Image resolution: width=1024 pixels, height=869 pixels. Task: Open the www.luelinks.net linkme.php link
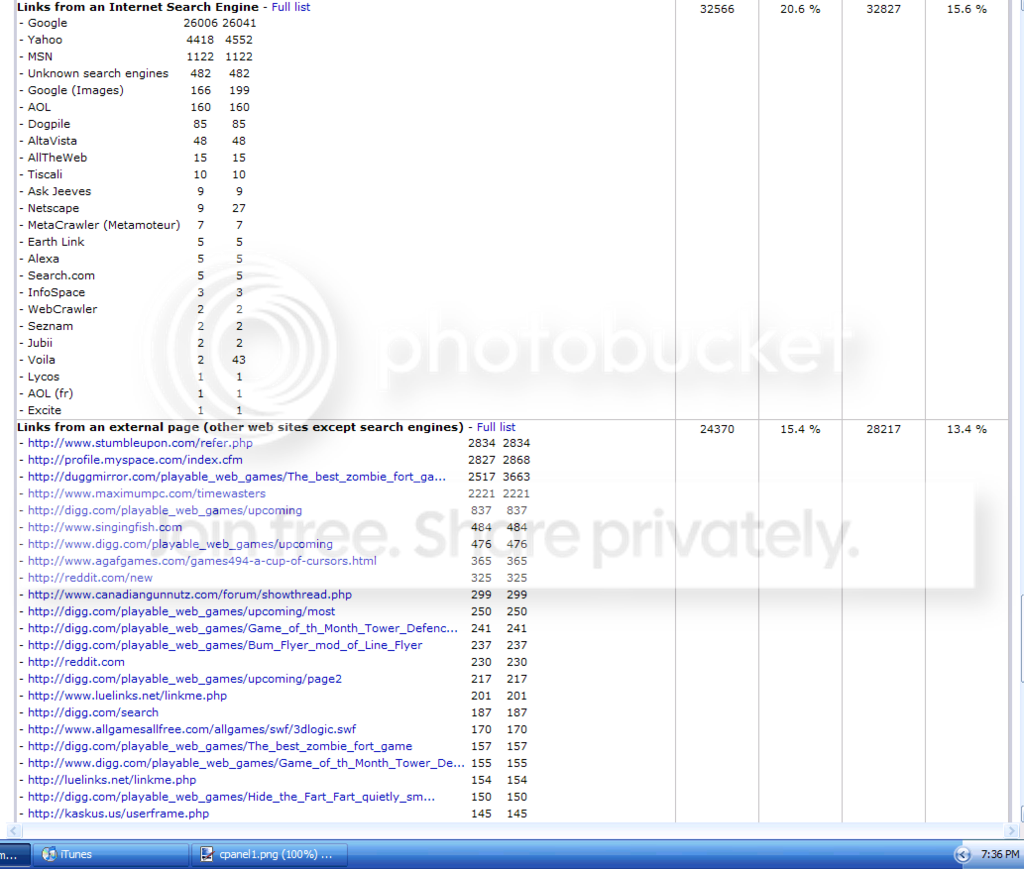[x=127, y=697]
